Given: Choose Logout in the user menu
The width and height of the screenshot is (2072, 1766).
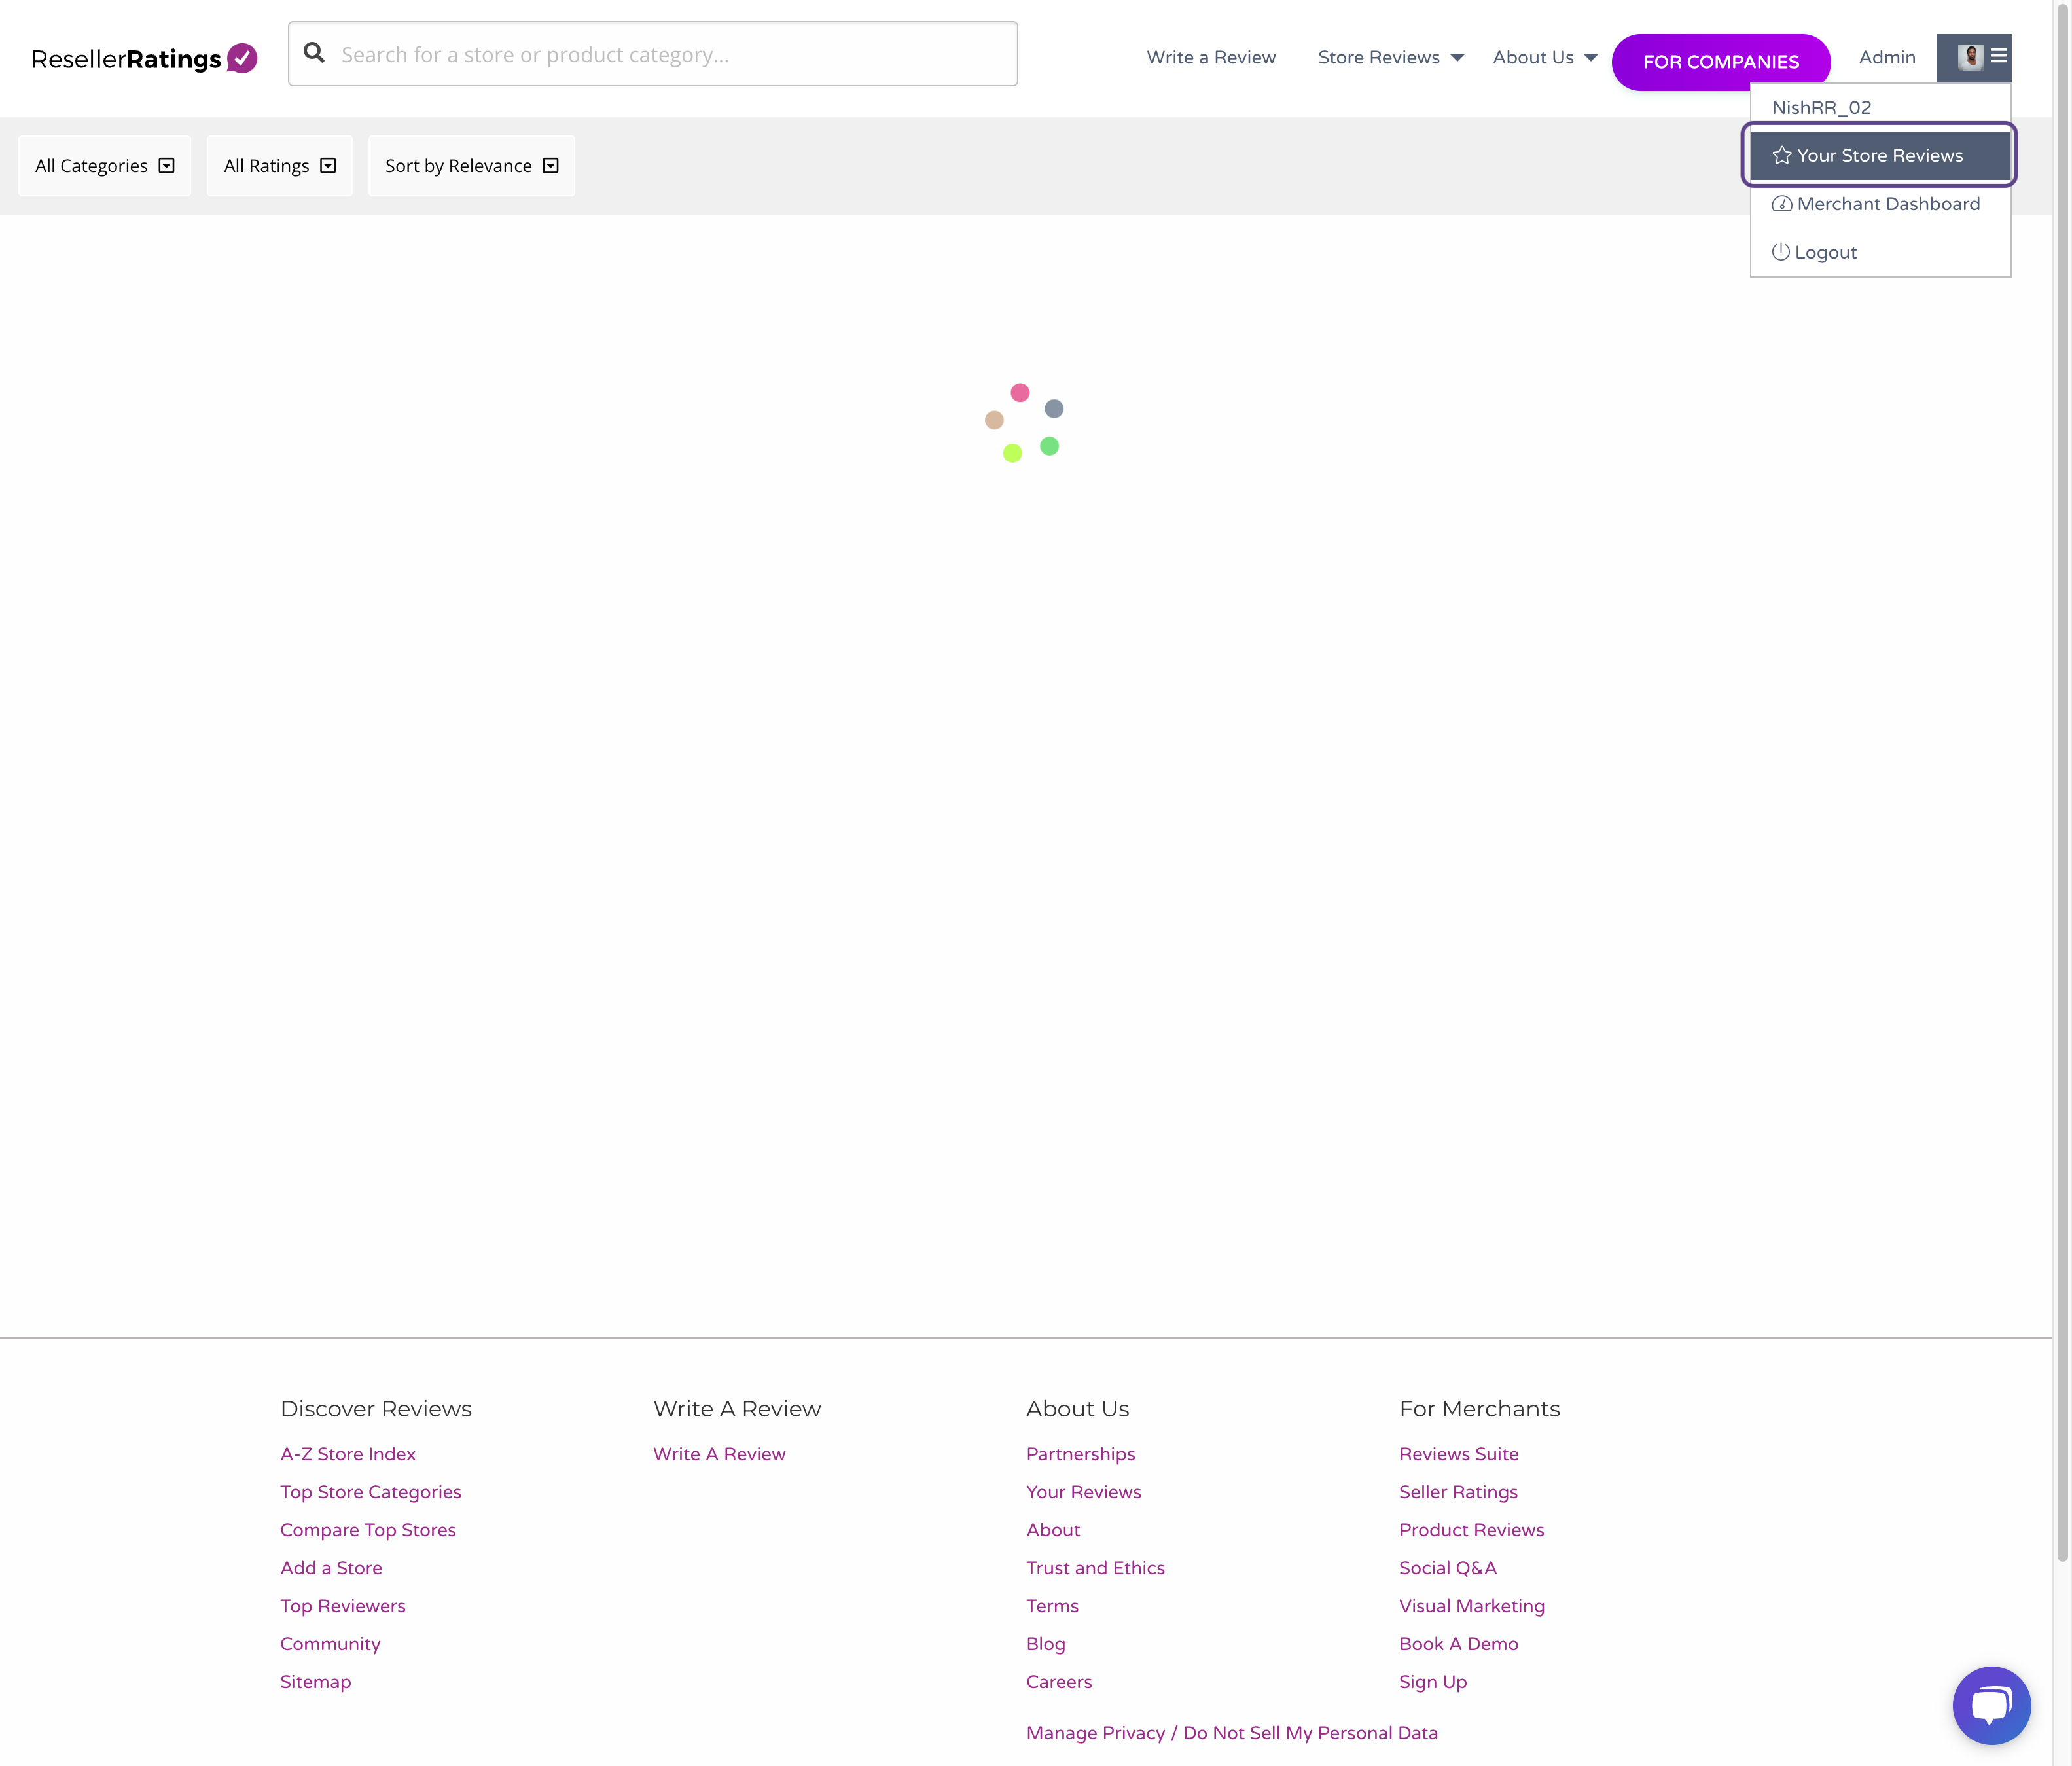Looking at the screenshot, I should coord(1879,252).
